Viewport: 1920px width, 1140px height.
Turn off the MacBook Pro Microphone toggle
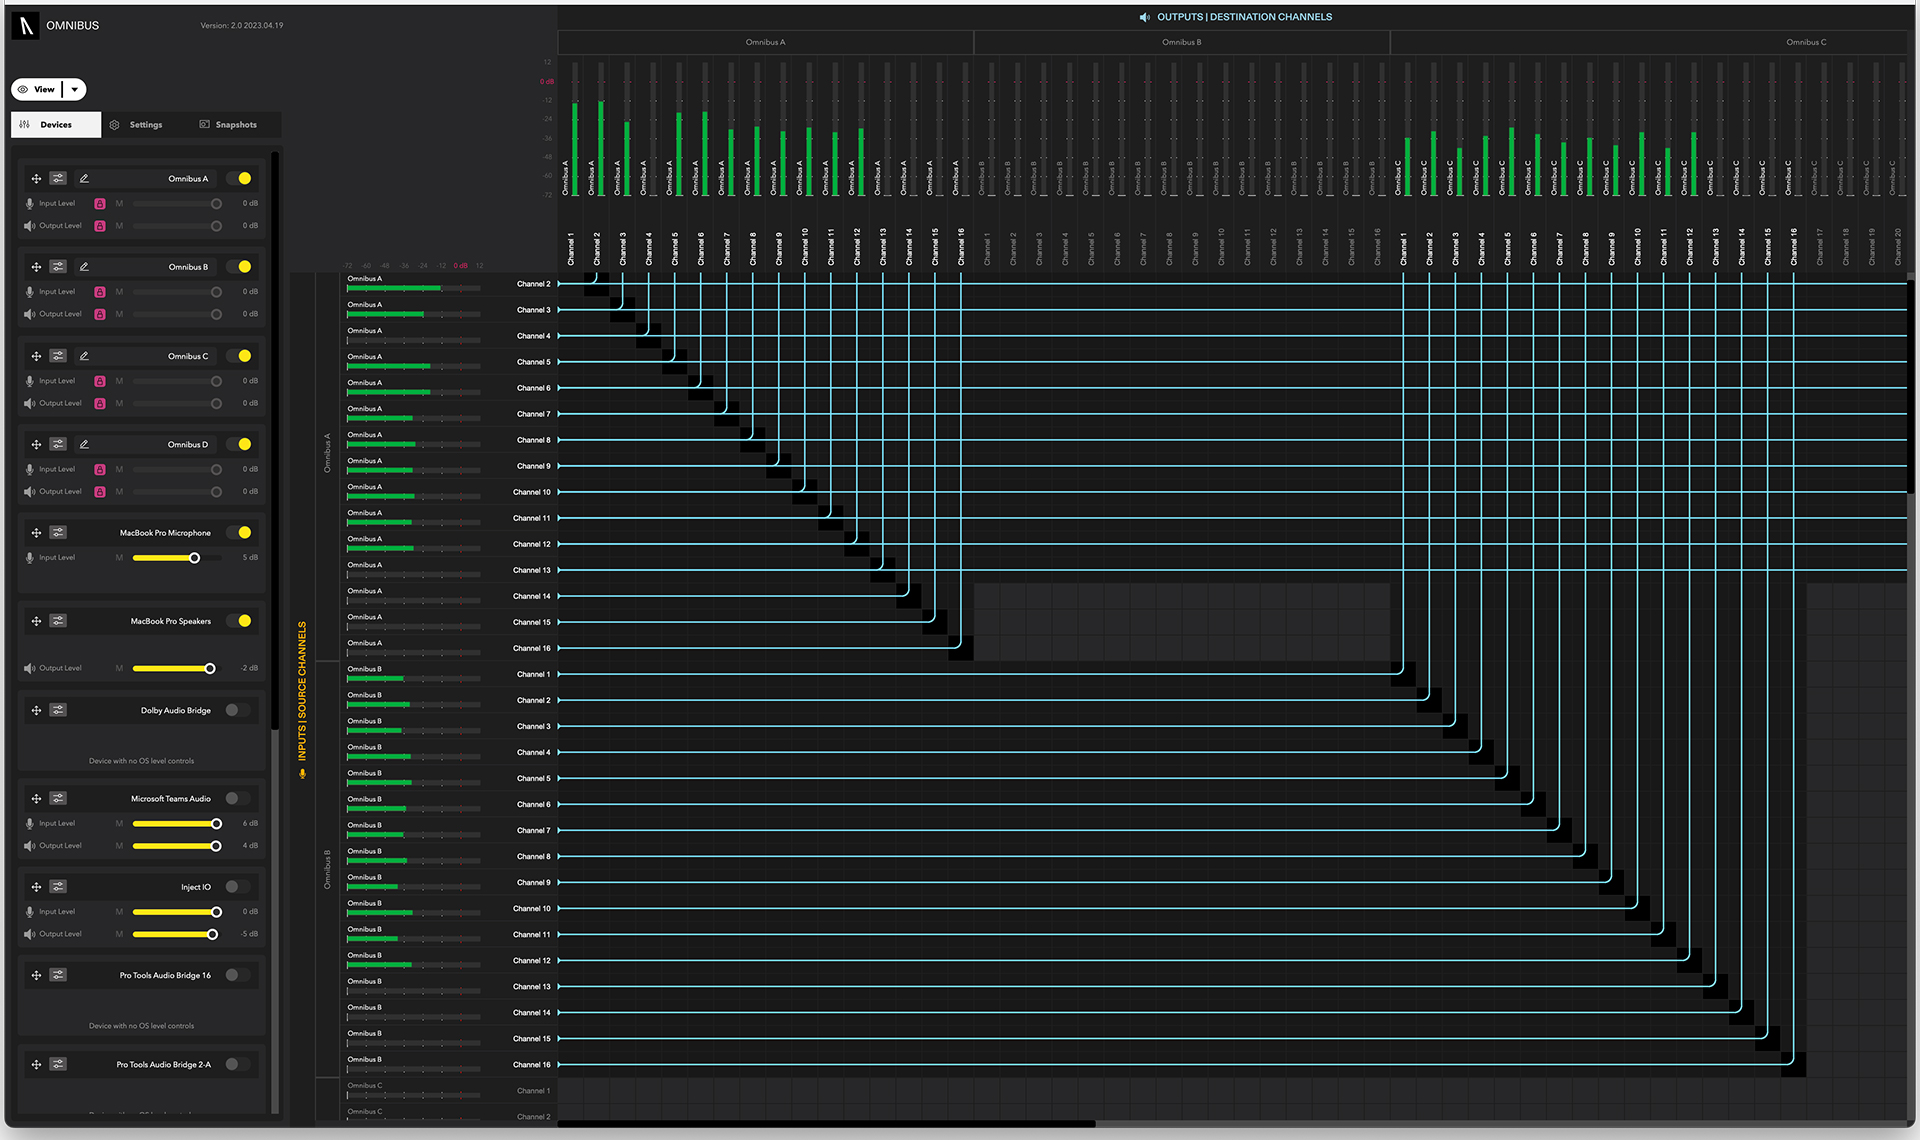(x=239, y=533)
